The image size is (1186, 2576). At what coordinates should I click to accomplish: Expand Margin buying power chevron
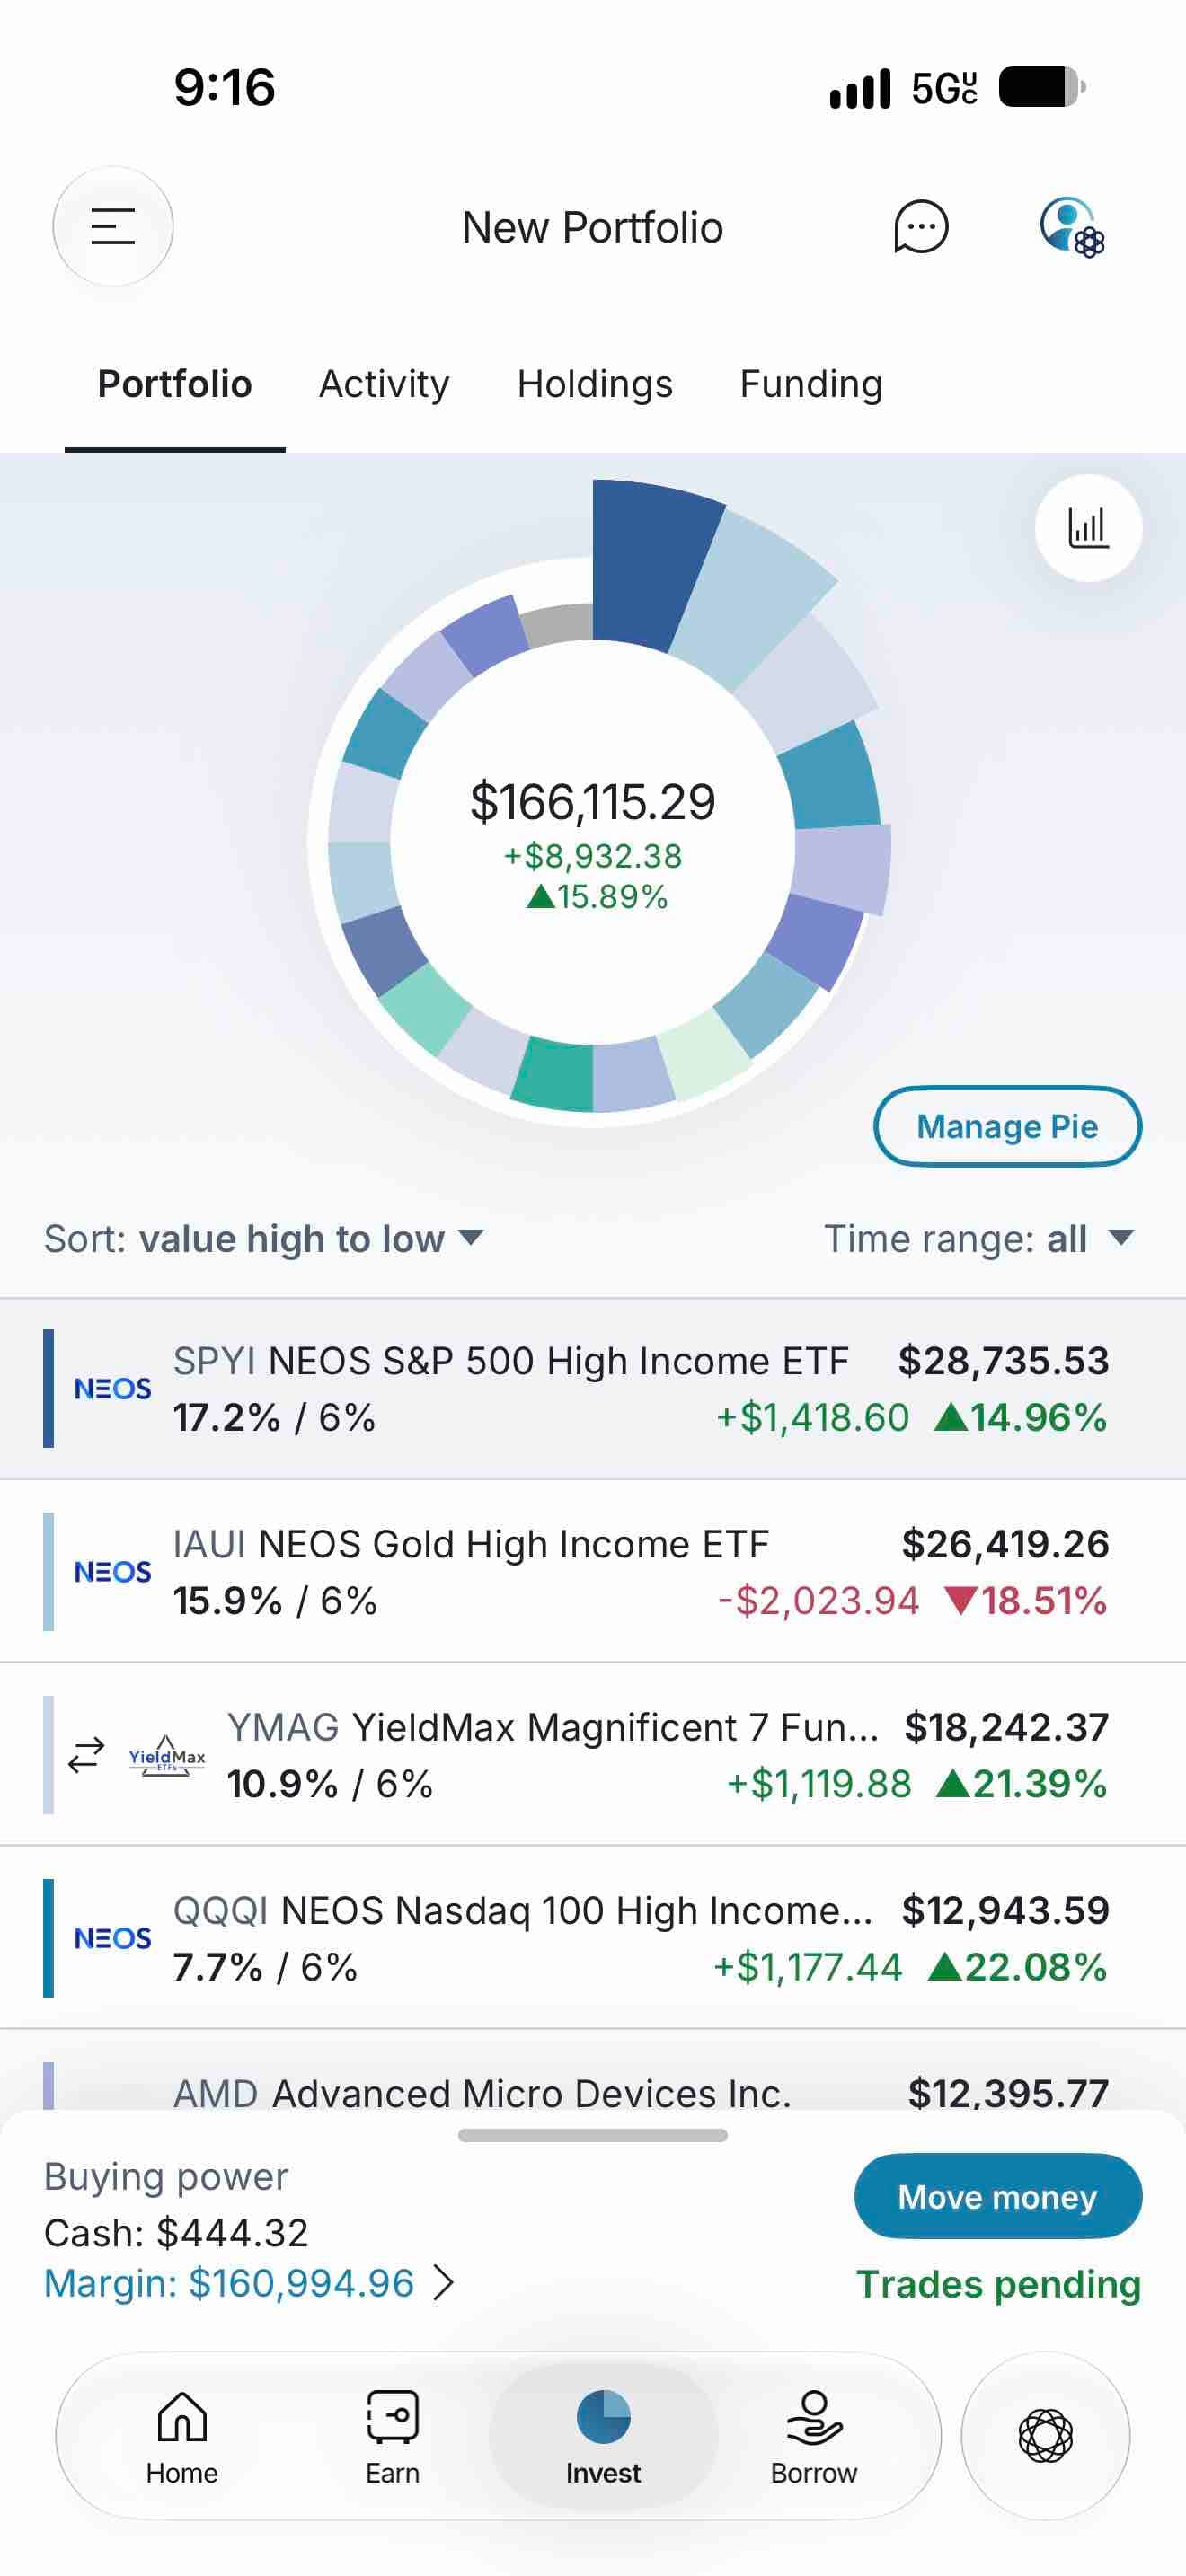click(x=444, y=2283)
